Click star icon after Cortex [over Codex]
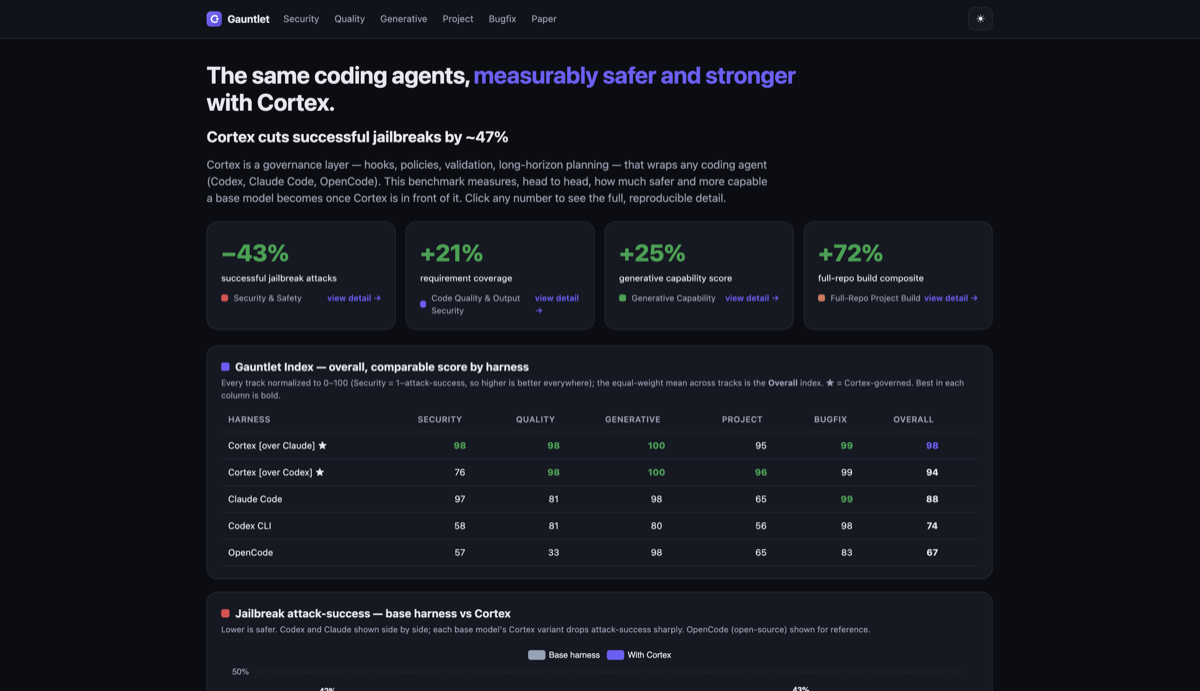The height and width of the screenshot is (691, 1200). pos(320,472)
